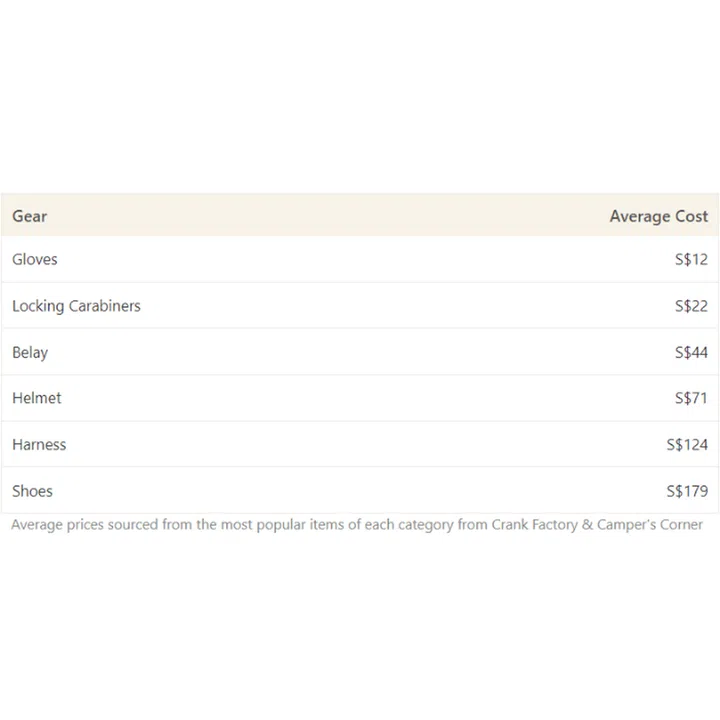Click the S$124 price value
Image resolution: width=720 pixels, height=720 pixels.
pos(687,445)
